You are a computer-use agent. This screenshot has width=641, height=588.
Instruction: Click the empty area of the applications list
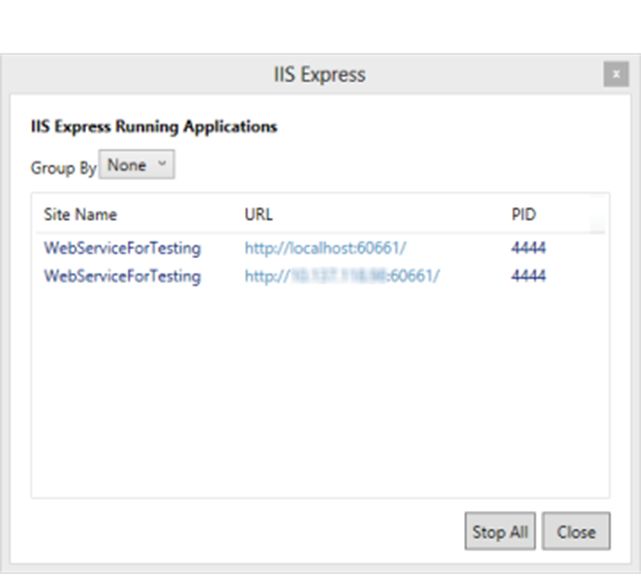320,400
